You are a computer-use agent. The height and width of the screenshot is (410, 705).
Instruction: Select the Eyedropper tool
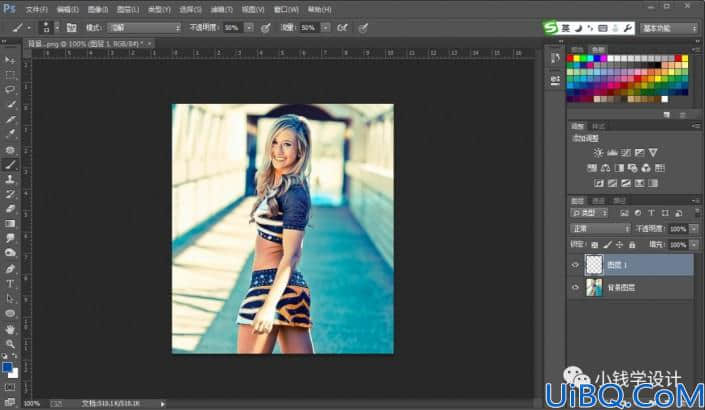coord(10,134)
